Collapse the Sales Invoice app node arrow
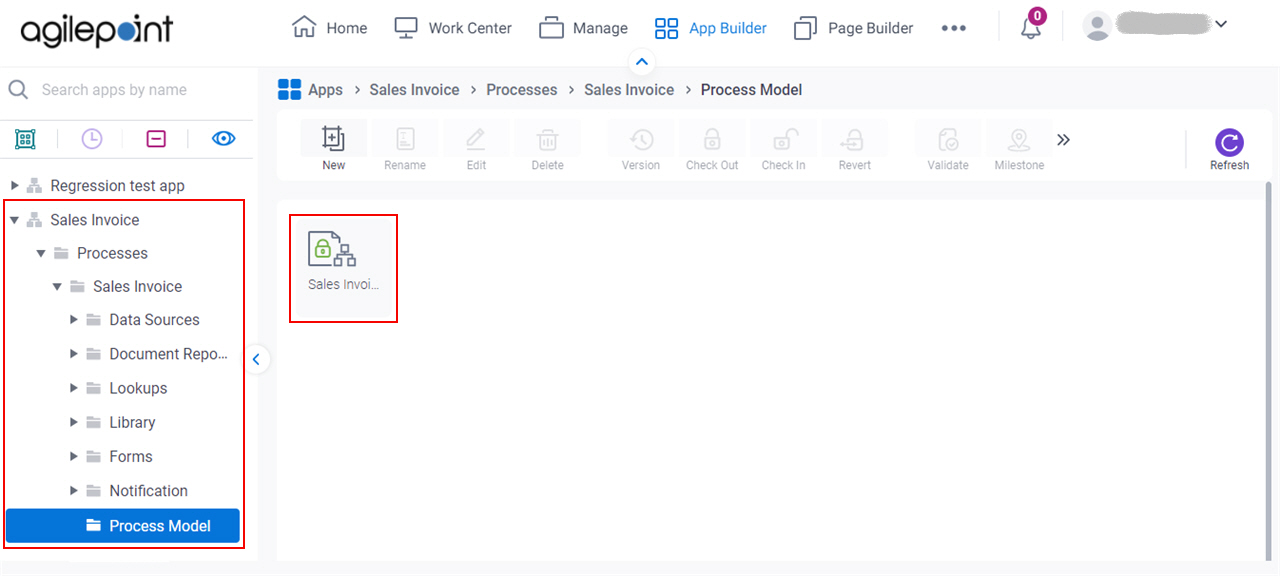This screenshot has height=576, width=1280. (x=14, y=220)
